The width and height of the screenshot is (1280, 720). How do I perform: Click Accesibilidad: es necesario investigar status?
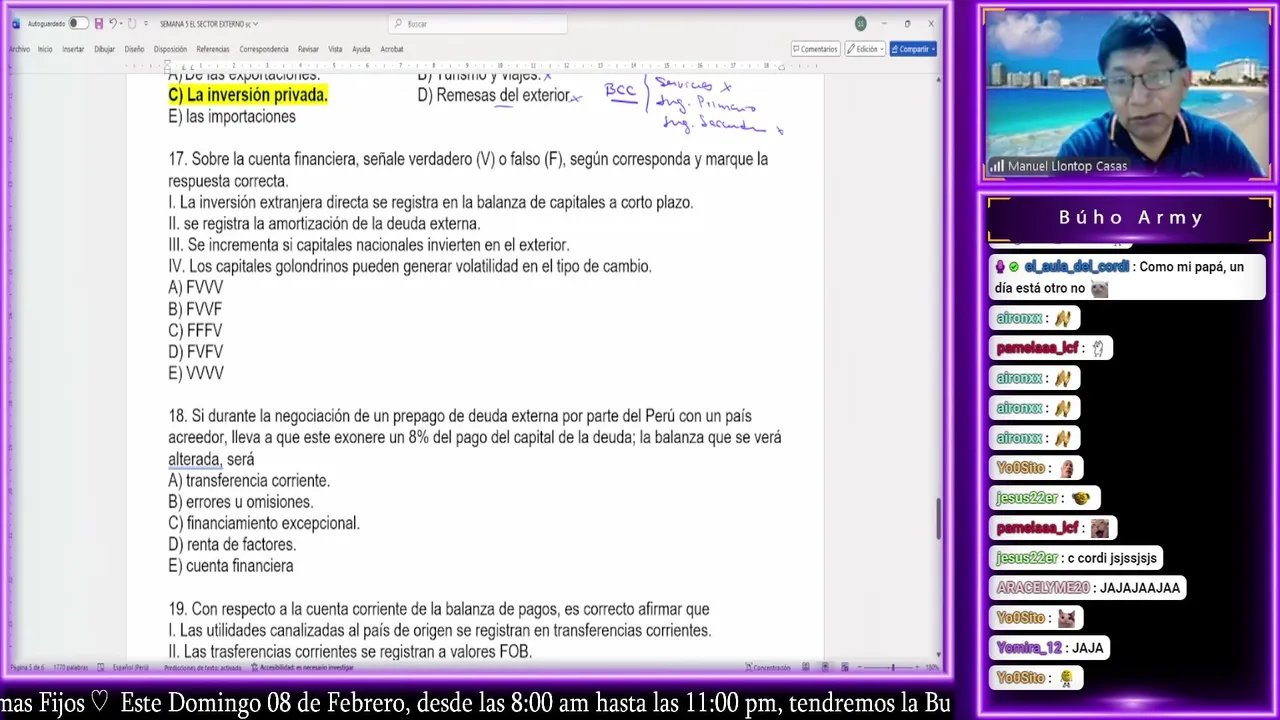[x=302, y=667]
